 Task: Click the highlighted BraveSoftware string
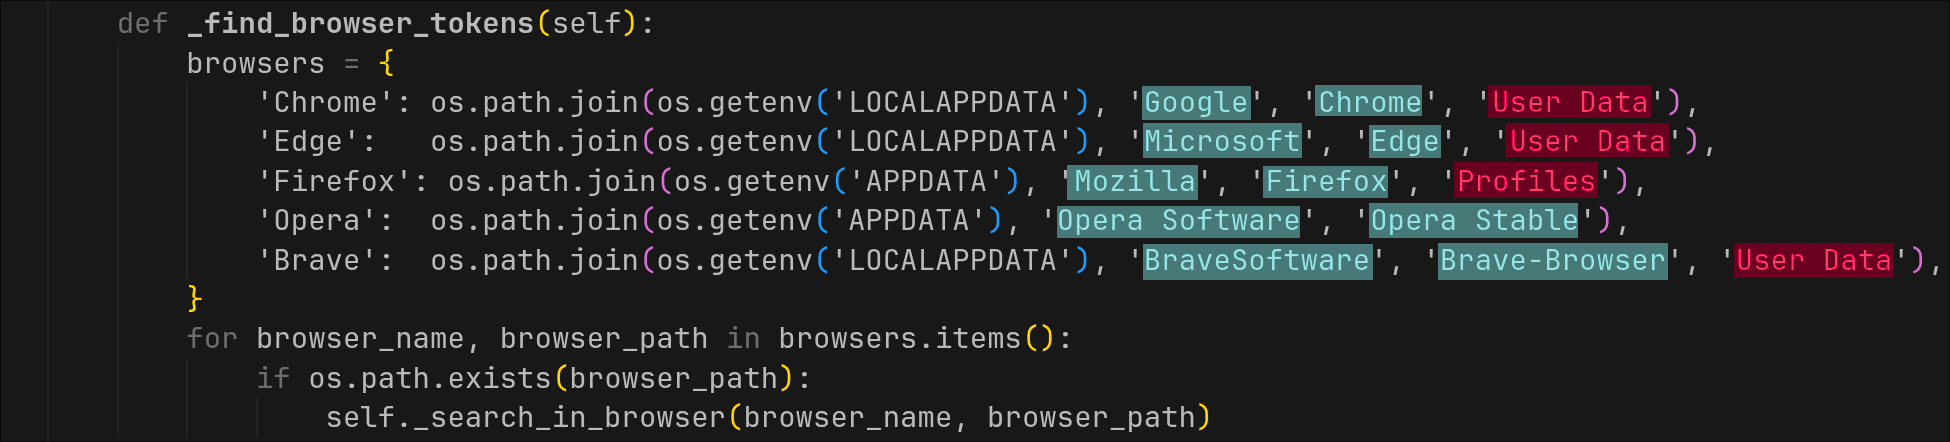point(1257,260)
